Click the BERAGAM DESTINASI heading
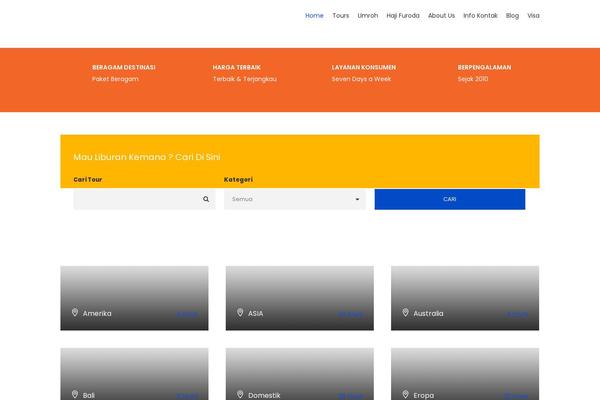The image size is (600, 400). tap(124, 67)
